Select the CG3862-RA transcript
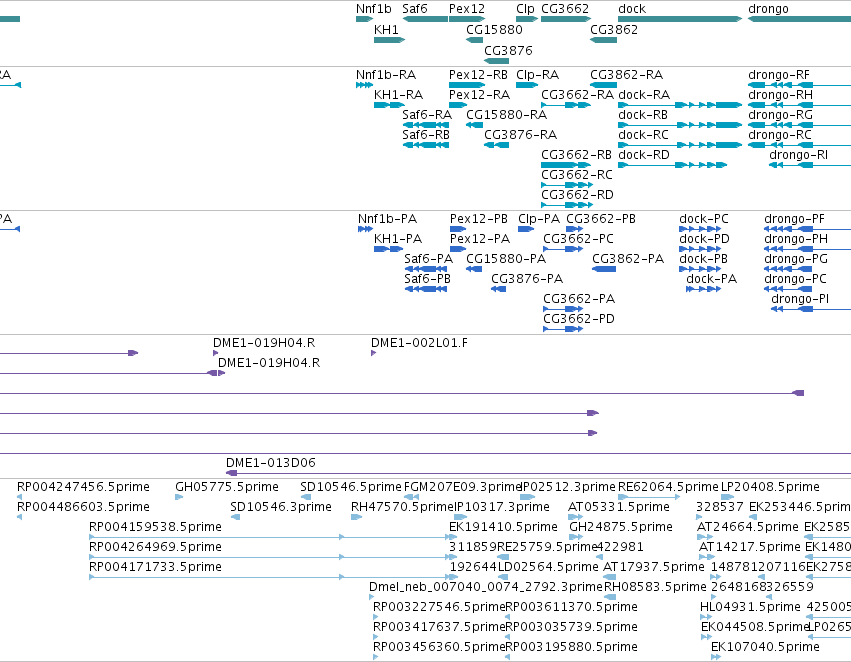The height and width of the screenshot is (662, 851). 604,85
